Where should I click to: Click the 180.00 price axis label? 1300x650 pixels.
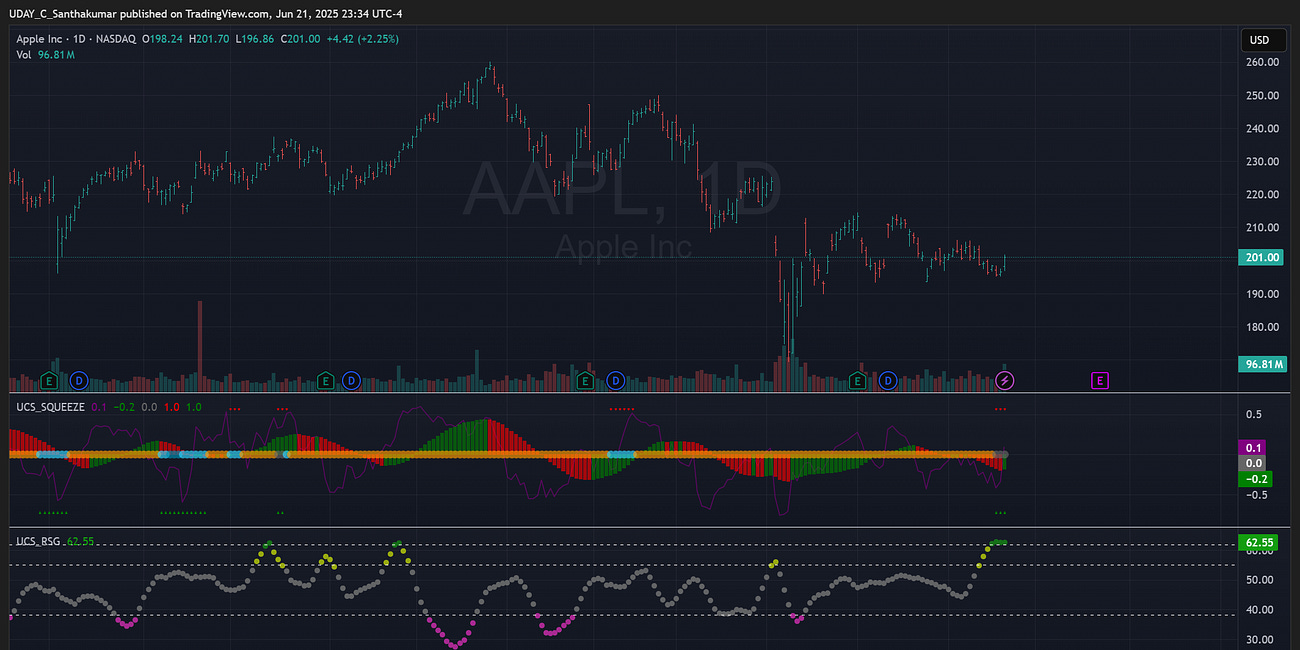click(x=1264, y=326)
